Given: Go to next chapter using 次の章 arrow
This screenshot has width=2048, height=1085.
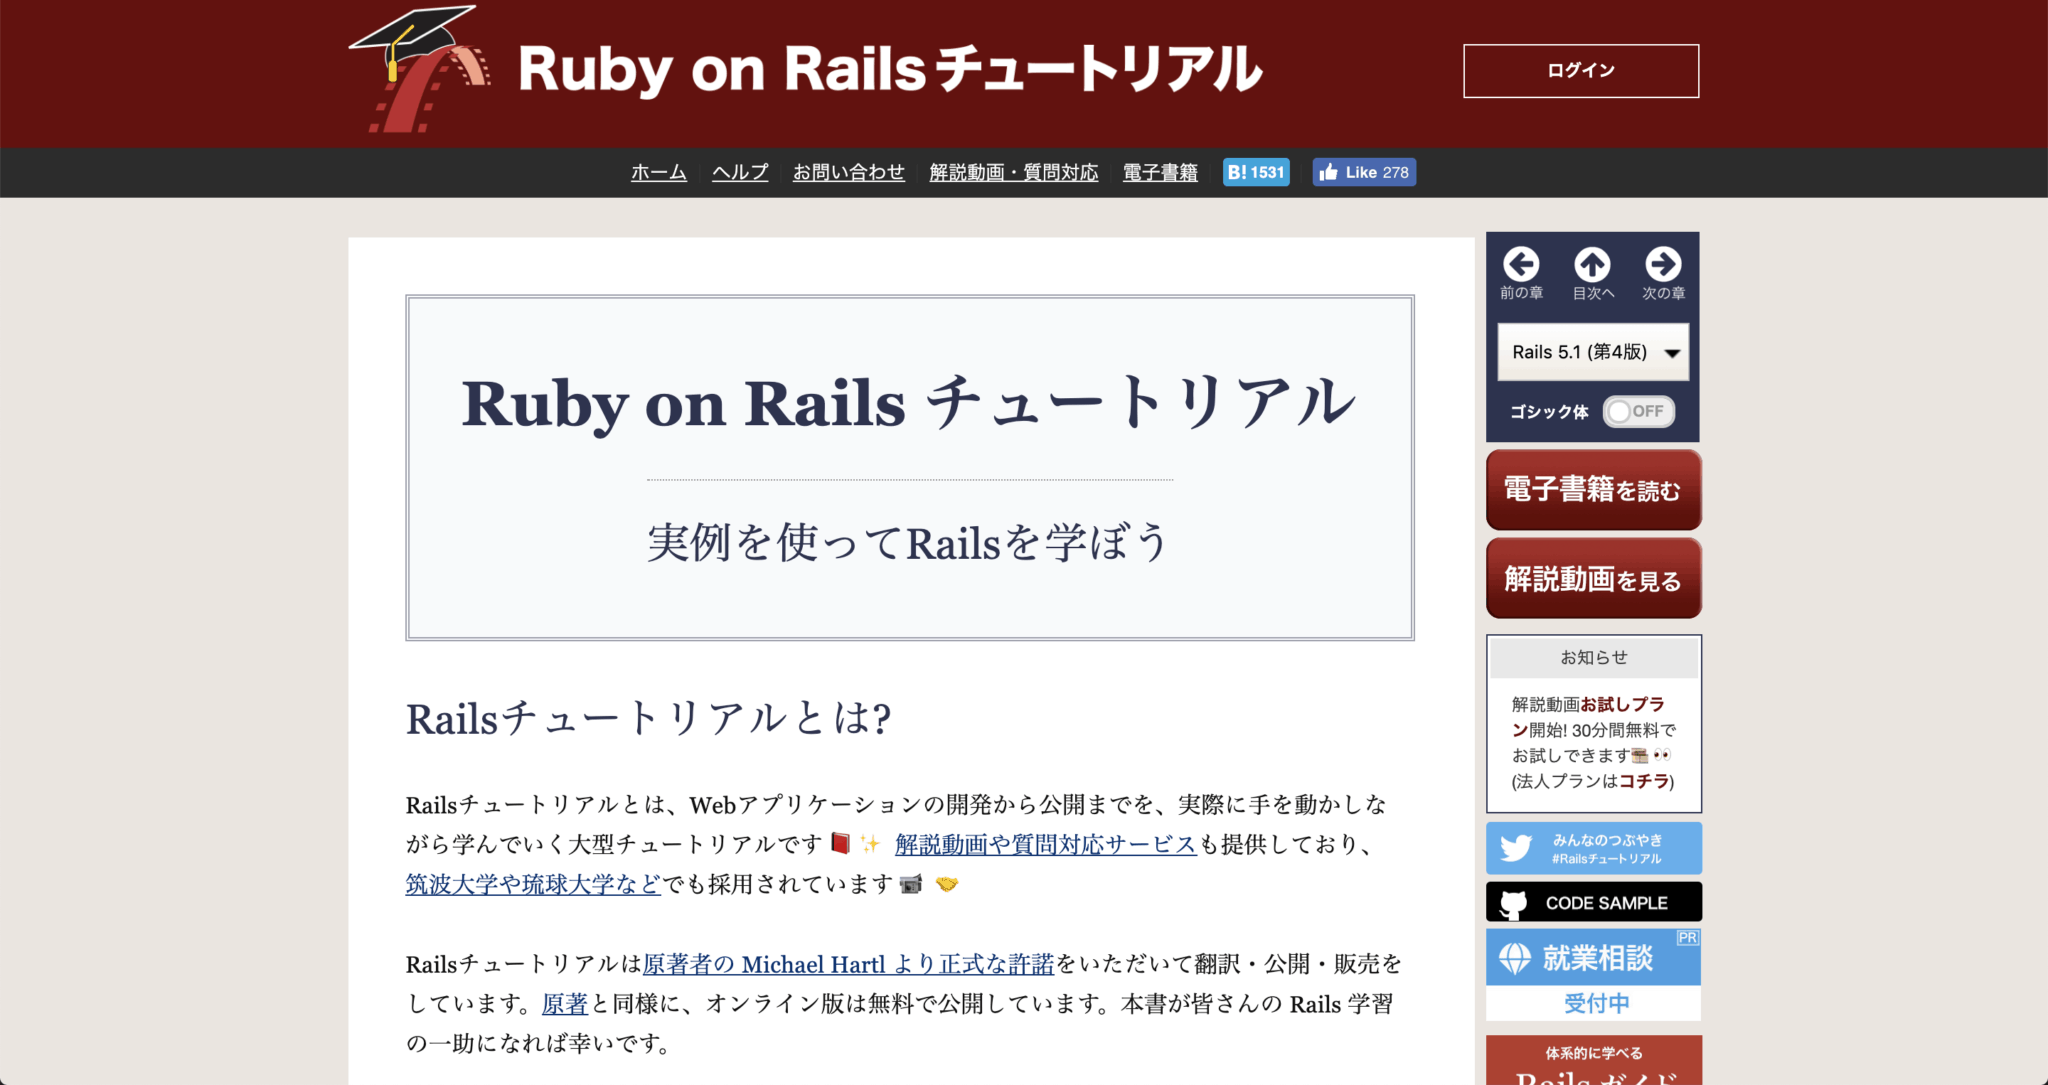Looking at the screenshot, I should pos(1663,265).
